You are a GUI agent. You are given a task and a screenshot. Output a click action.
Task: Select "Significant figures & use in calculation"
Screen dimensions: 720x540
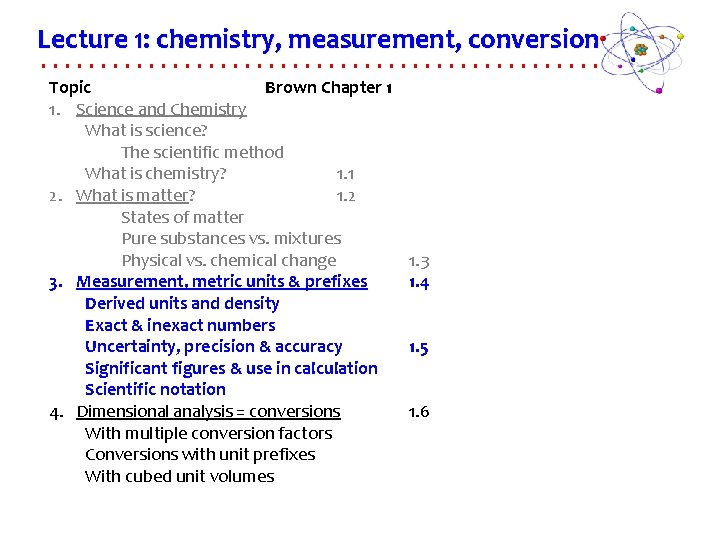pyautogui.click(x=231, y=369)
